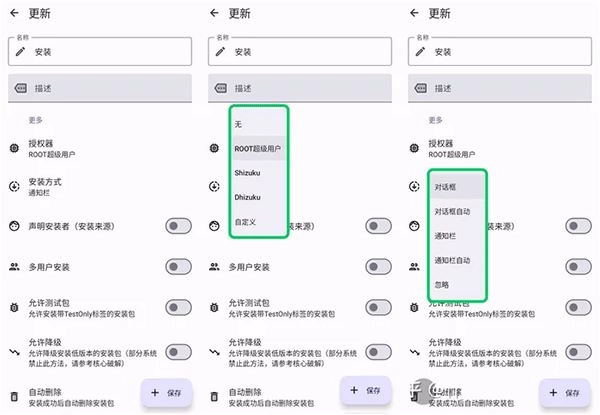Click the 描述 tag icon in the left screen
The height and width of the screenshot is (415, 600).
tap(21, 88)
